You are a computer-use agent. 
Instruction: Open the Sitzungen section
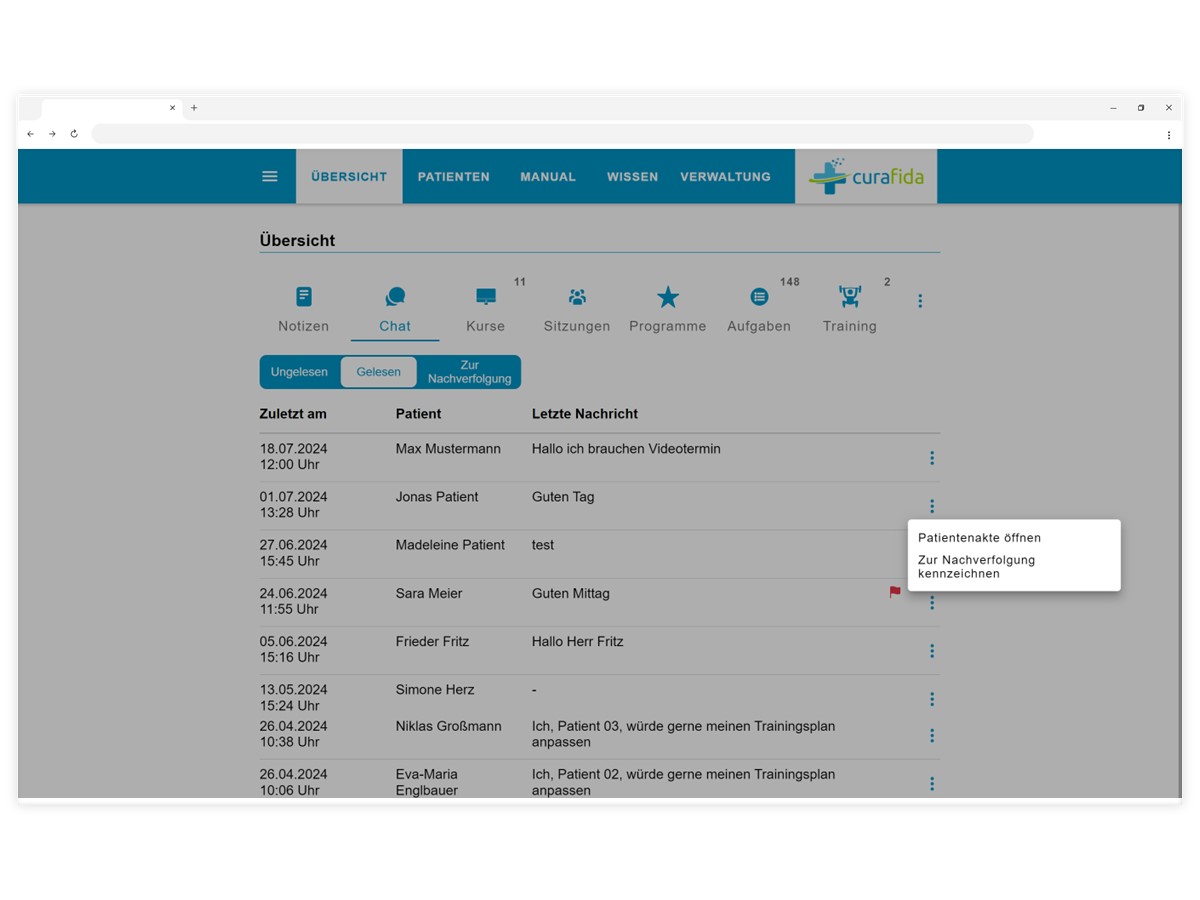click(x=577, y=309)
